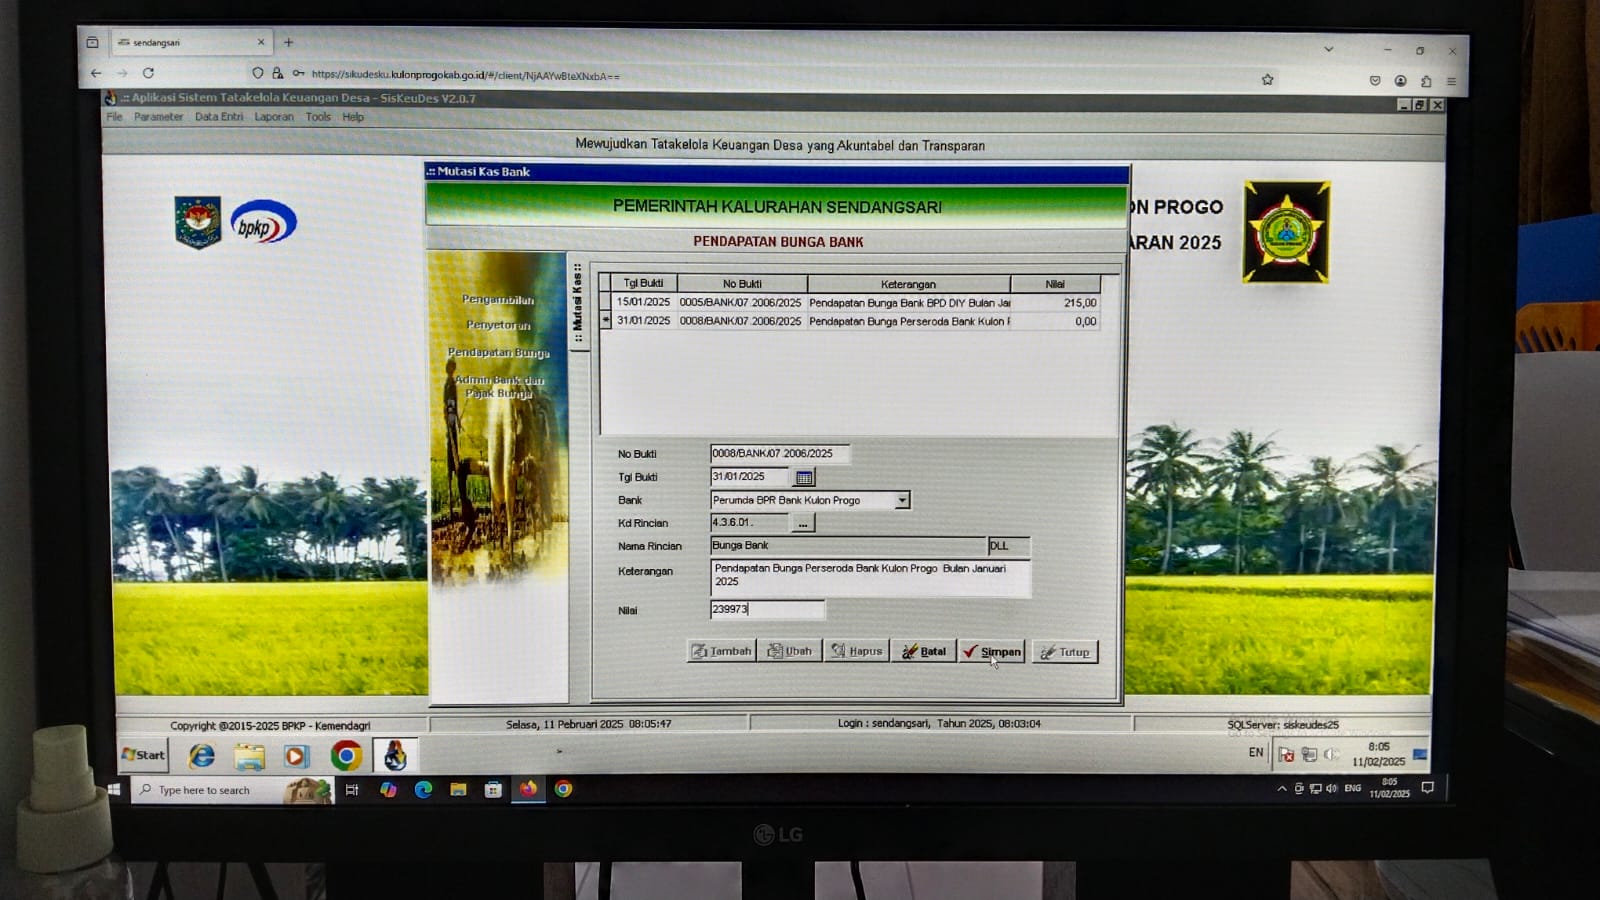Select Pendapatan Bunga in the side panel
This screenshot has height=900, width=1600.
click(x=498, y=352)
